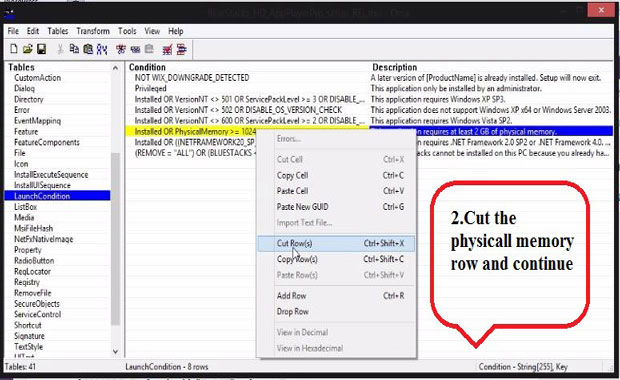Select the Directory table
Image resolution: width=620 pixels, height=380 pixels.
coord(28,99)
